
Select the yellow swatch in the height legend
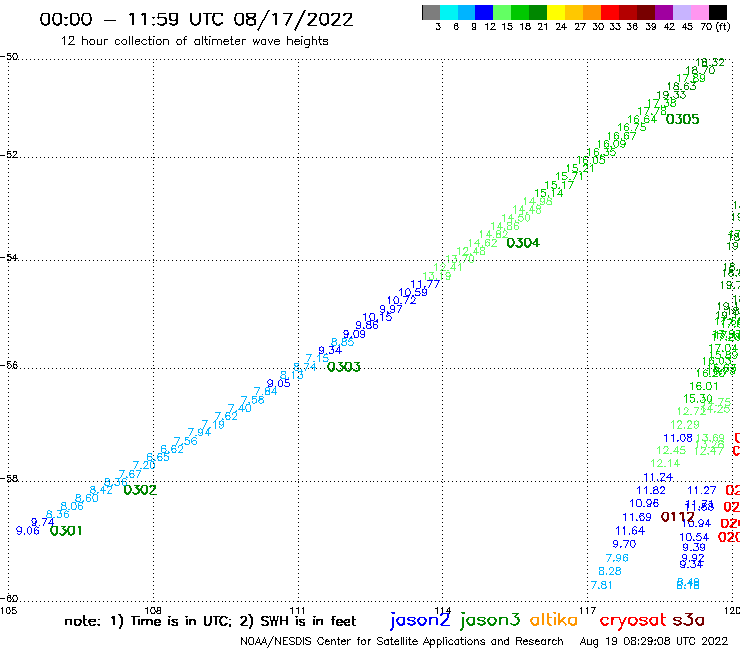(x=556, y=12)
